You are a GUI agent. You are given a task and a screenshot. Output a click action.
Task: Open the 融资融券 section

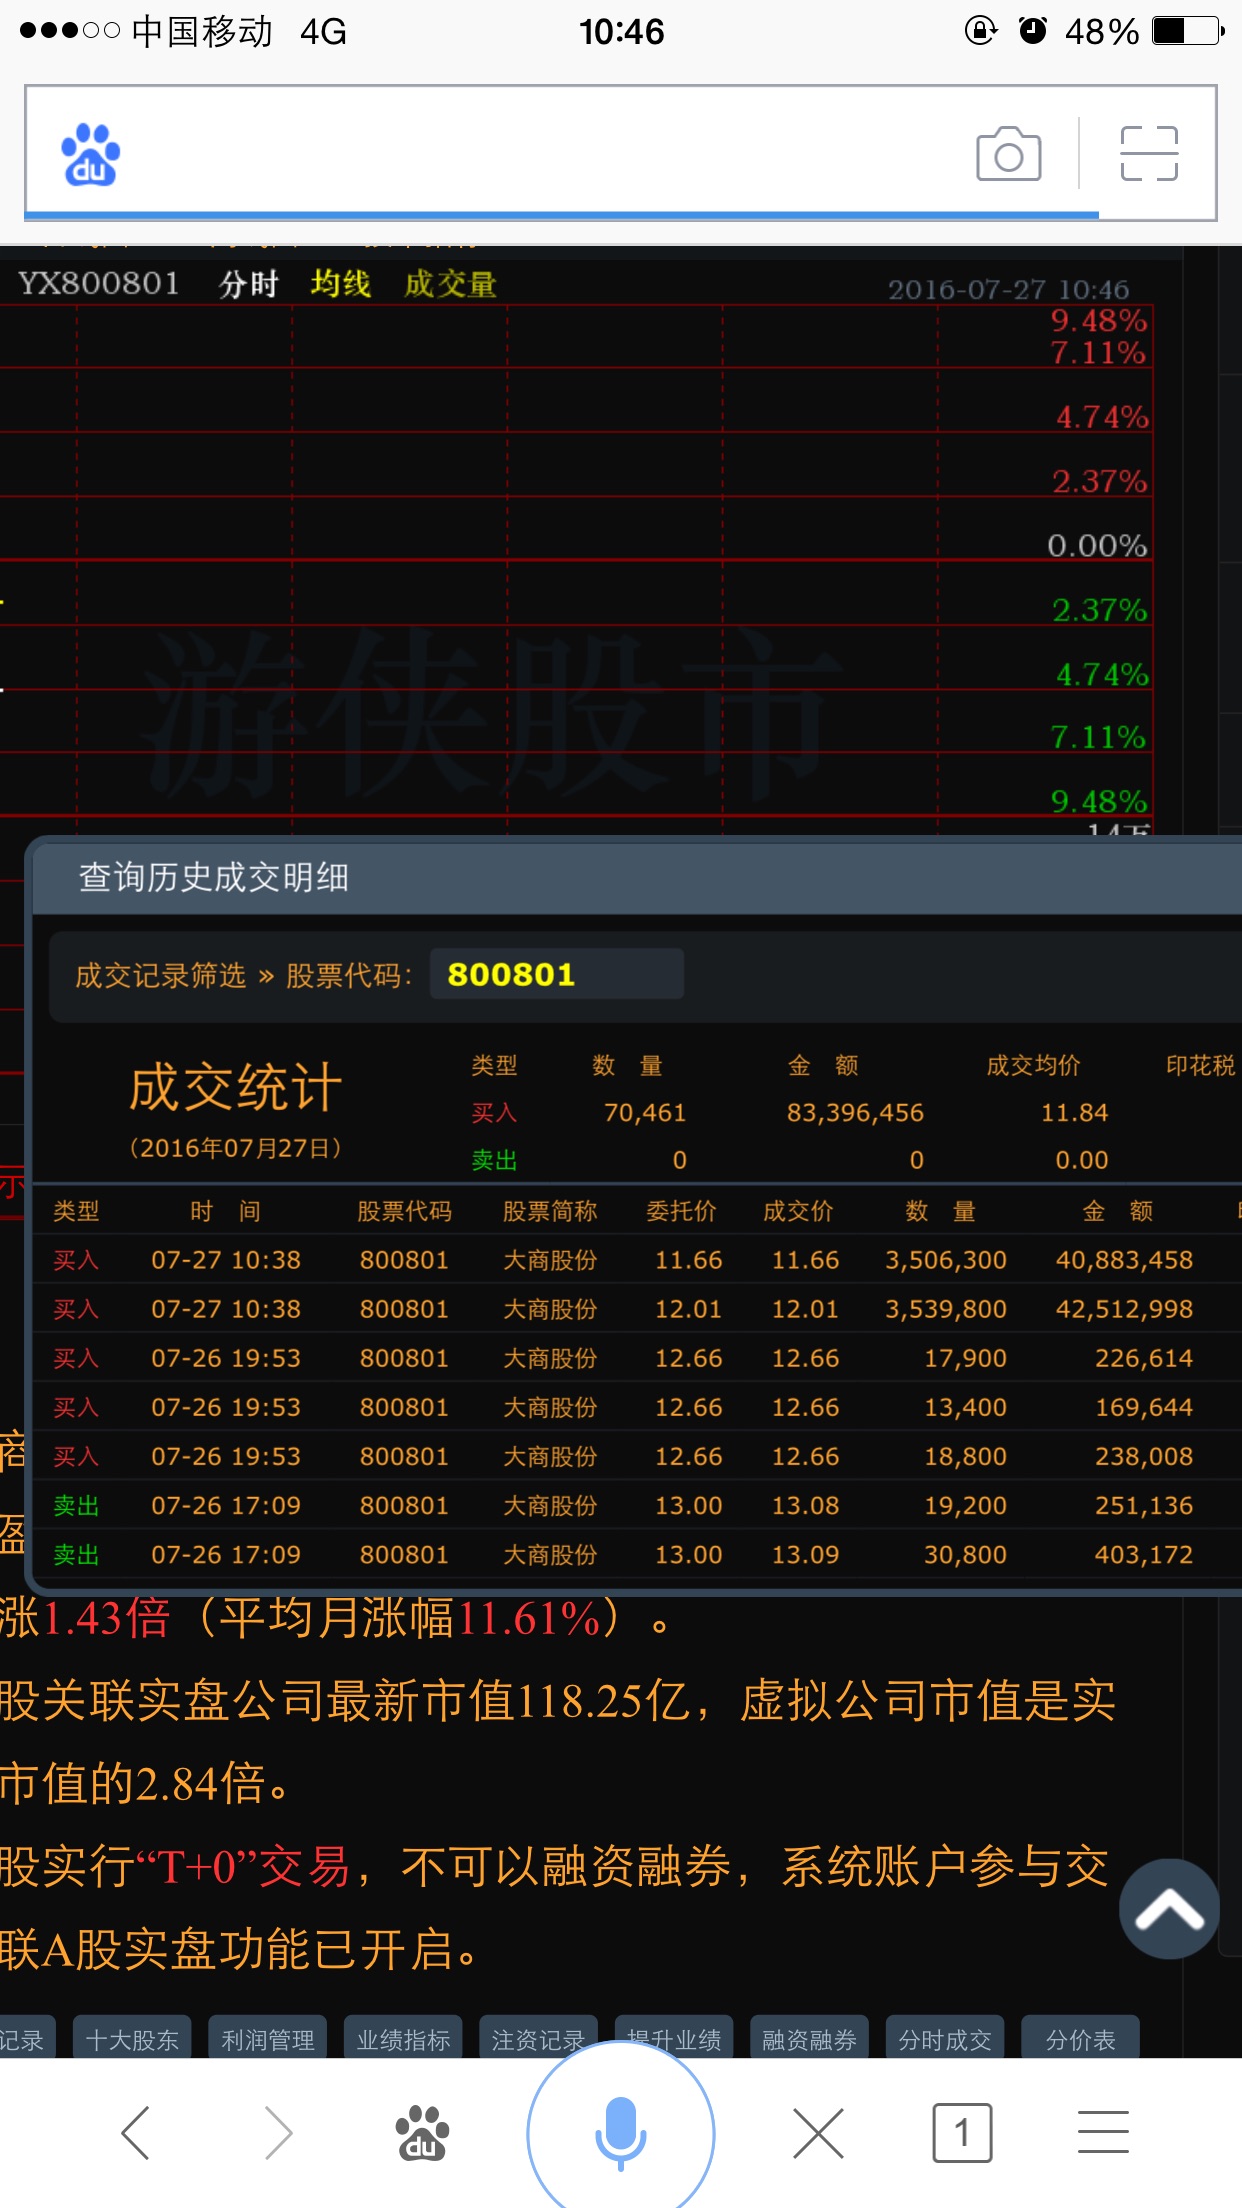coord(809,2039)
